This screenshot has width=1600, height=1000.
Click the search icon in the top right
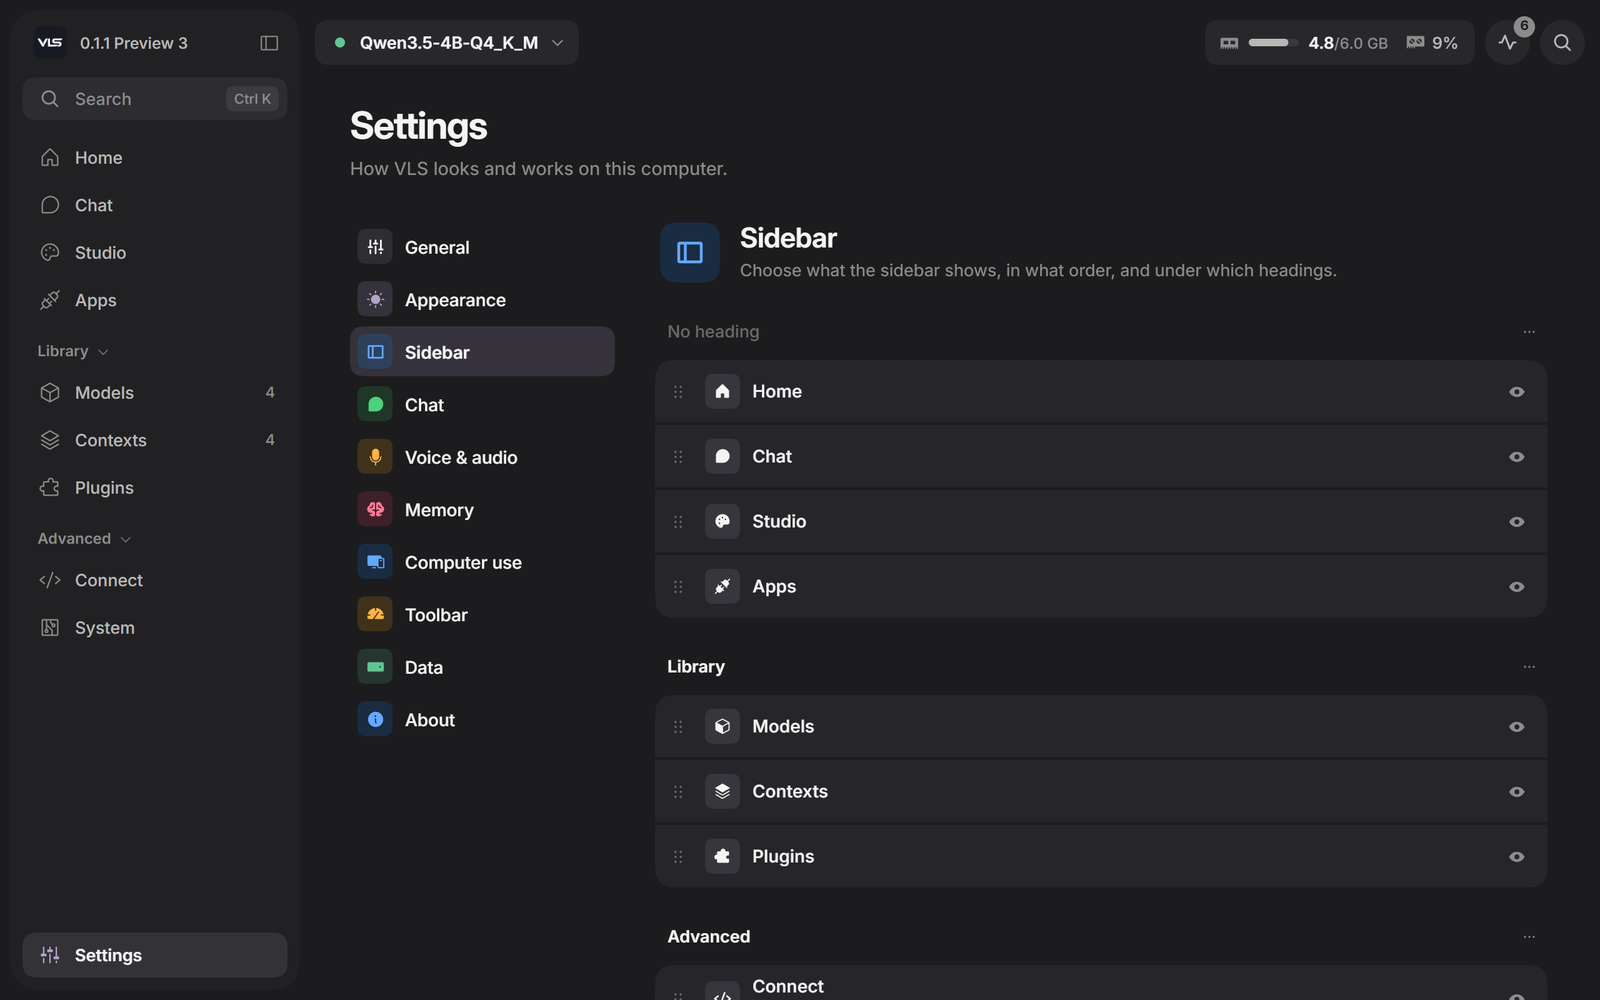tap(1562, 43)
